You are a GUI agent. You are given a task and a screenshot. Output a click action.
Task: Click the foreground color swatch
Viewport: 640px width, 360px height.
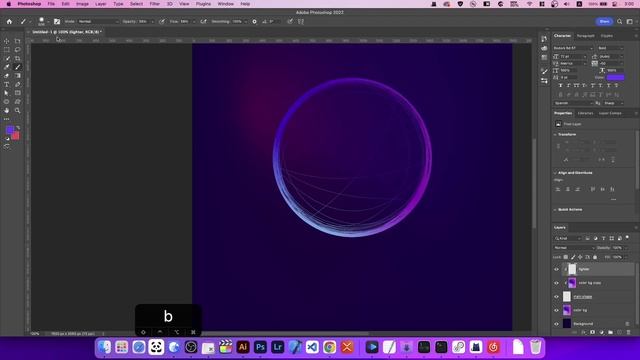point(9,130)
